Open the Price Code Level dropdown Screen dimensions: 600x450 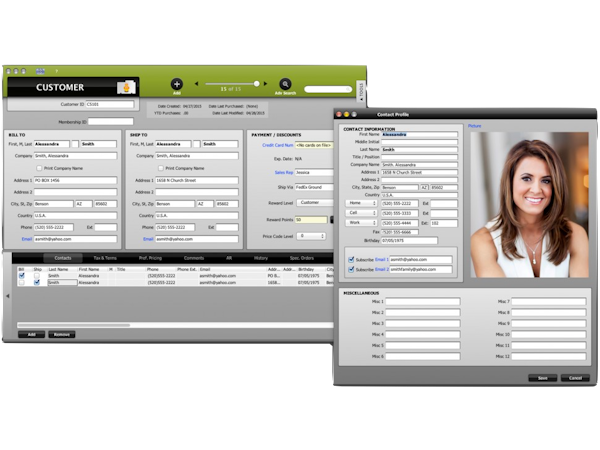312,236
